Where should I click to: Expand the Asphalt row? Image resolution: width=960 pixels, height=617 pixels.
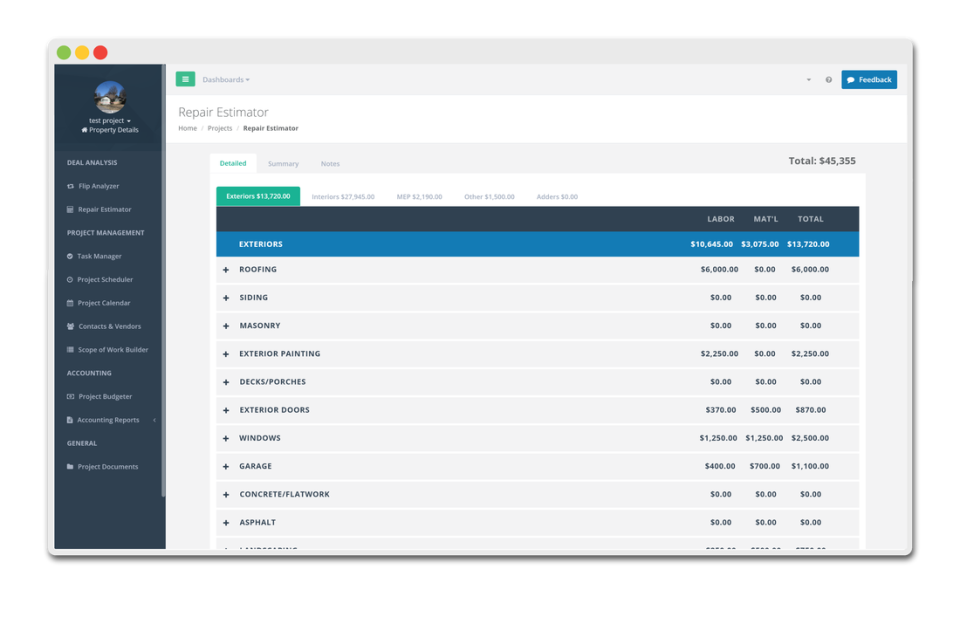226,523
